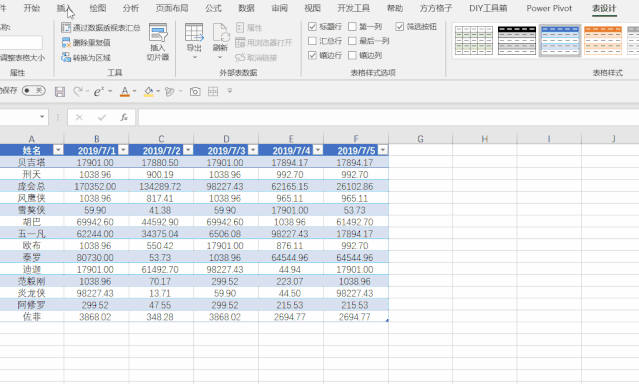639x384 pixels.
Task: Switch to the 插入 (Insert) tab
Action: [x=64, y=8]
